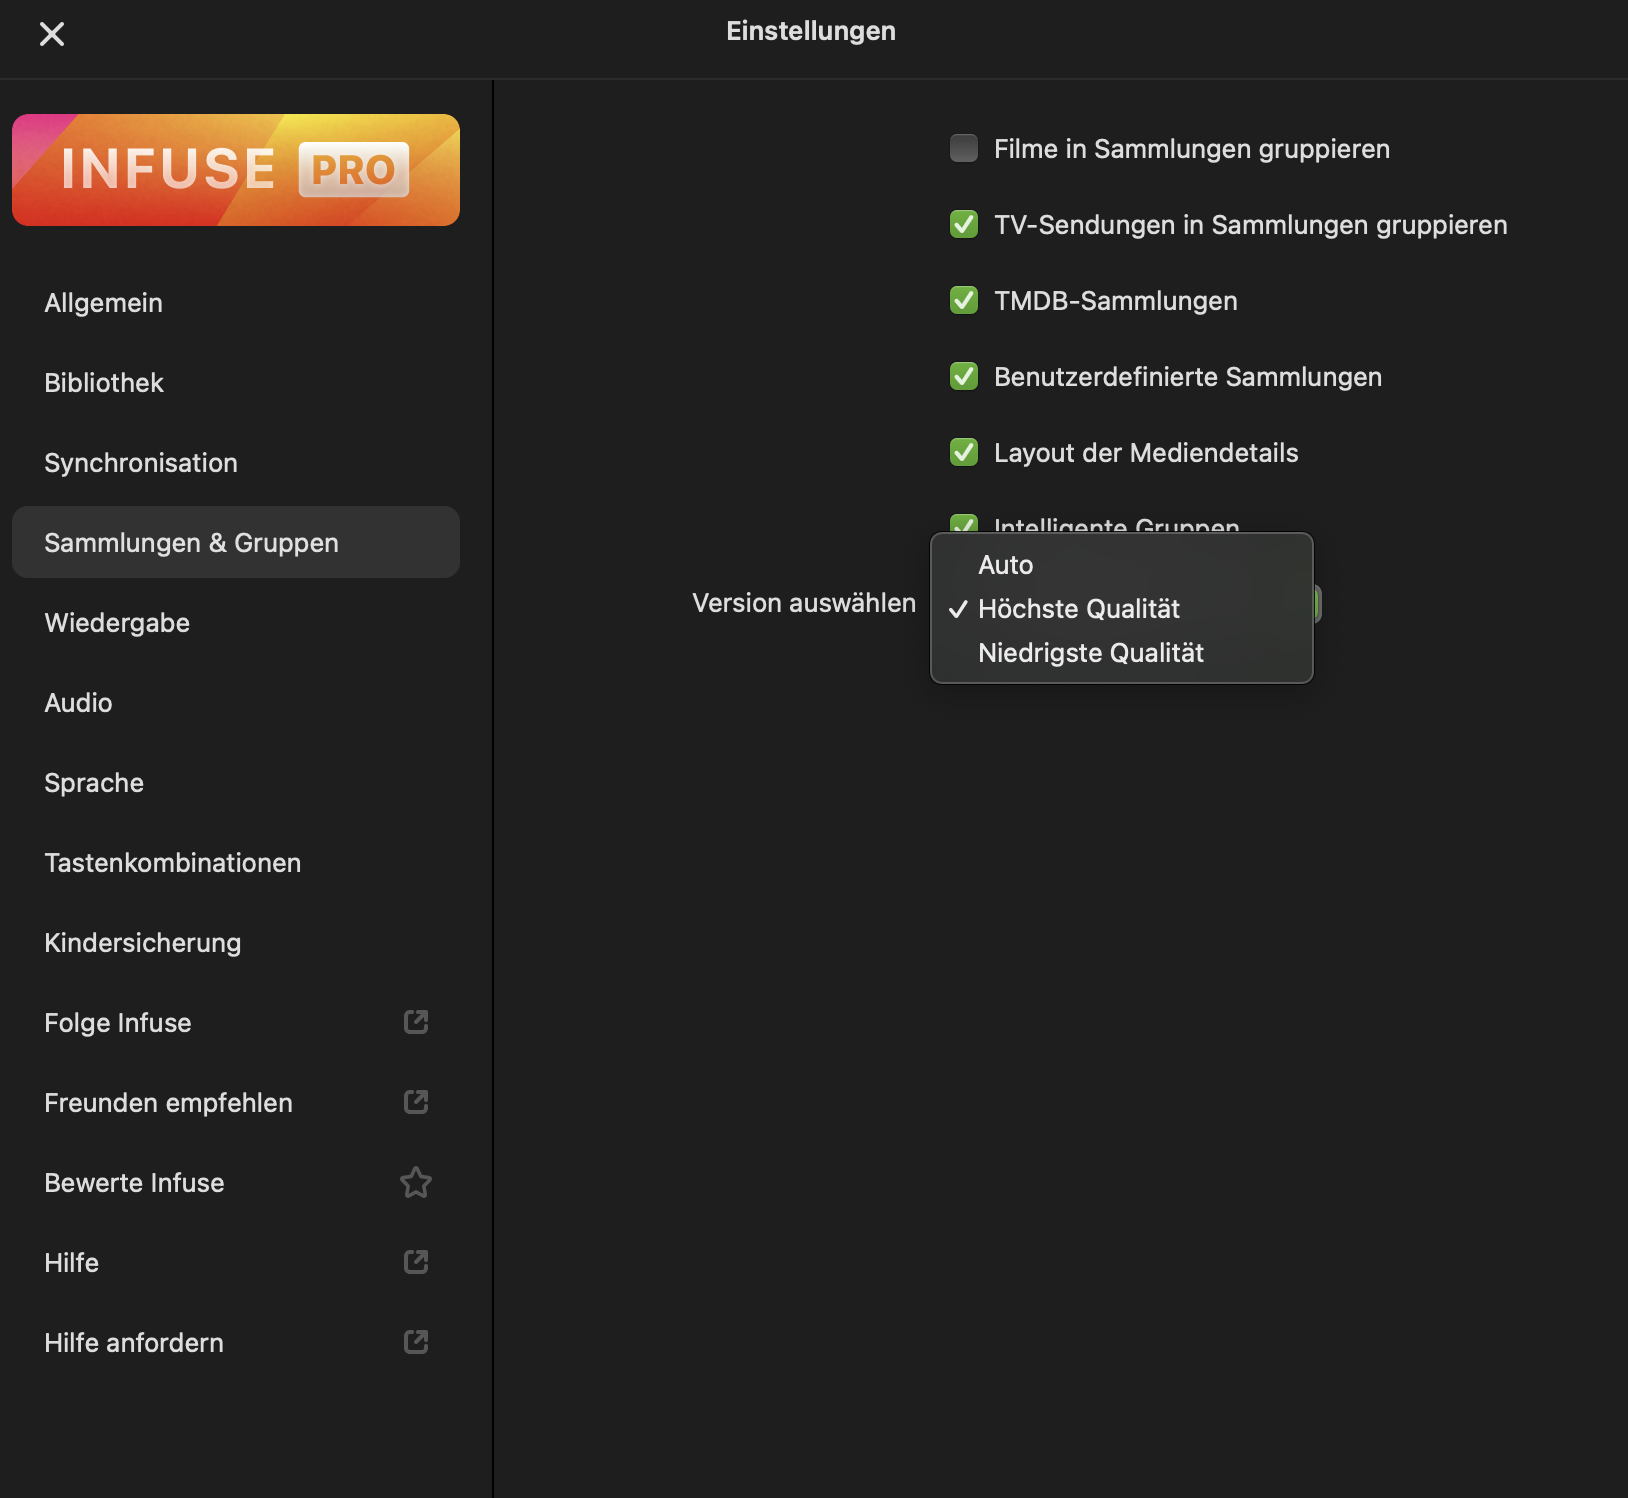This screenshot has width=1628, height=1498.
Task: Open the Allgemein settings section
Action: (x=104, y=303)
